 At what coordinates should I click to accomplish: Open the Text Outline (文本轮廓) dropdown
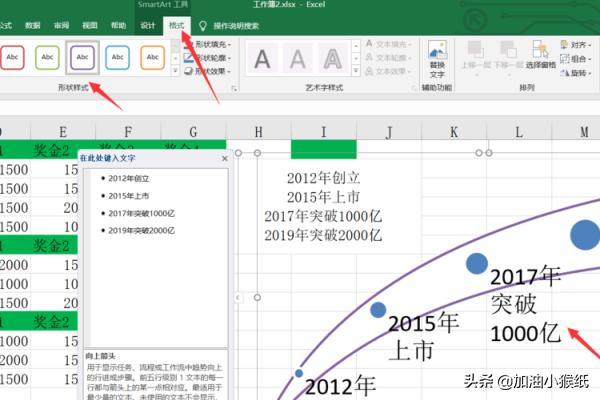[389, 57]
